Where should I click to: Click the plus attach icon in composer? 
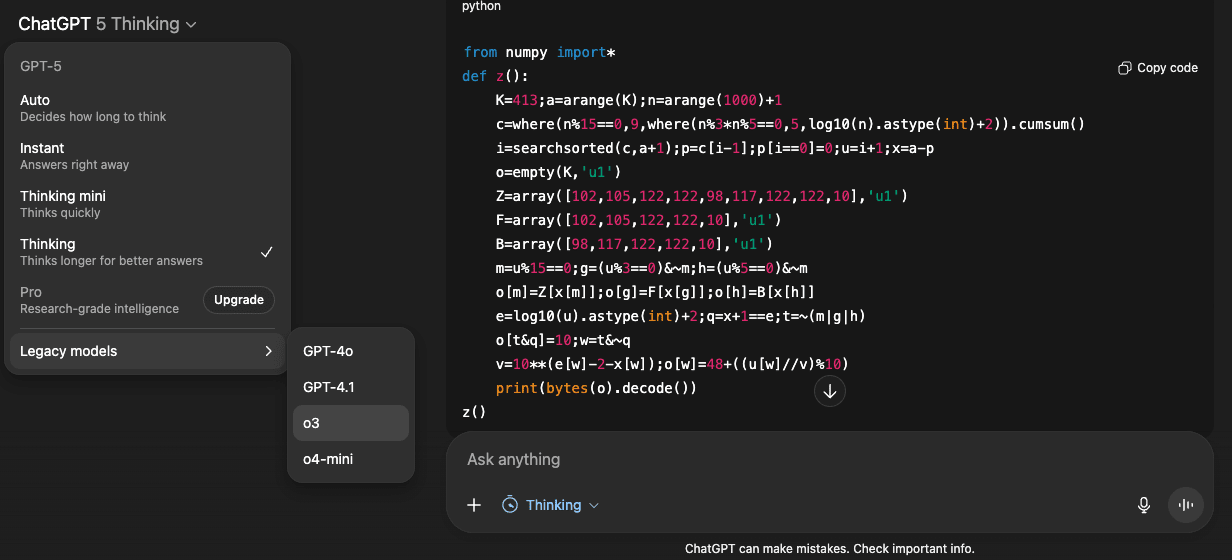pos(474,505)
